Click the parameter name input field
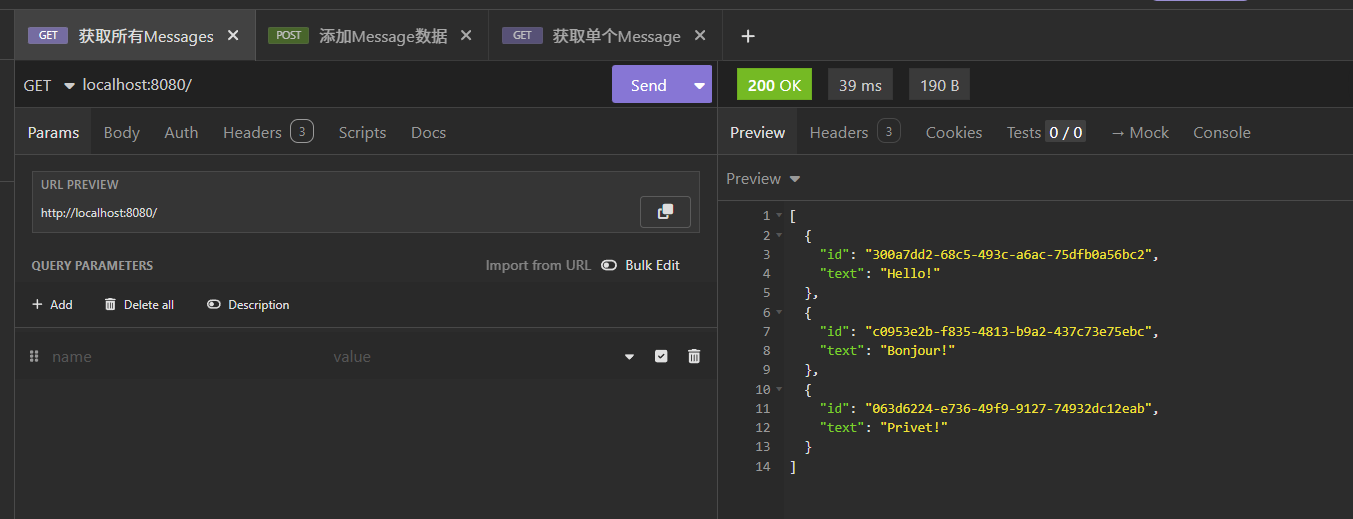Image resolution: width=1353 pixels, height=519 pixels. [x=180, y=356]
